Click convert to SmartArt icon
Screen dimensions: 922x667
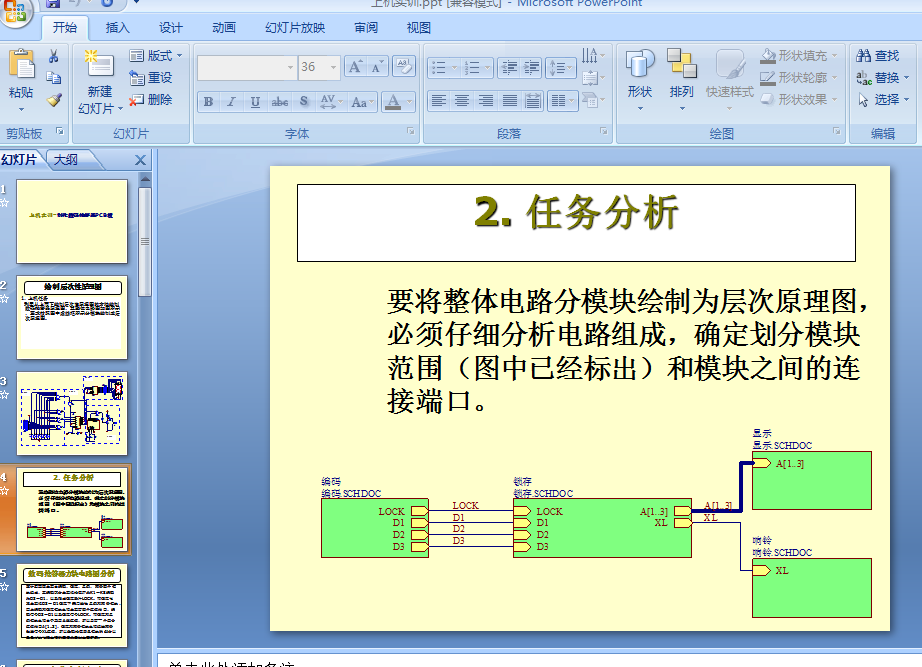[x=592, y=99]
